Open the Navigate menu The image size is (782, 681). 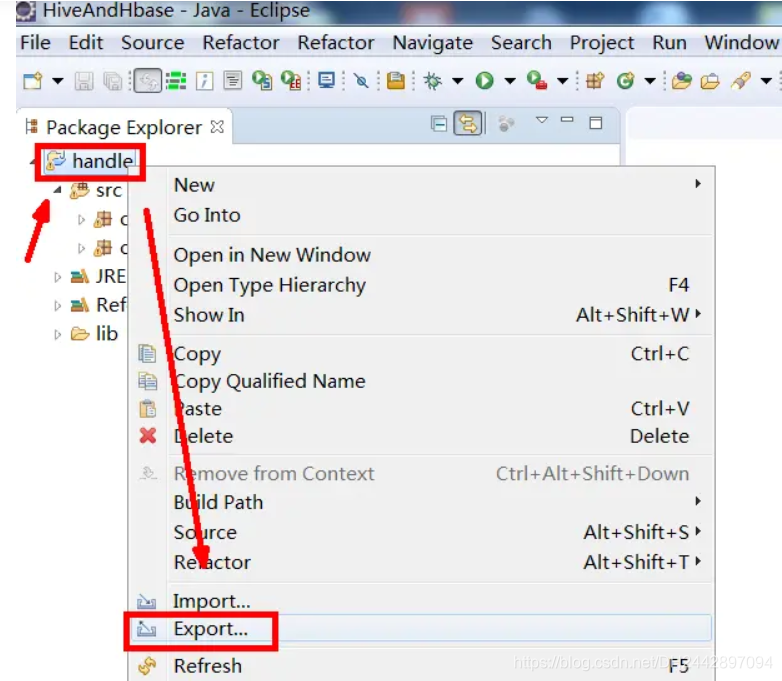pyautogui.click(x=432, y=43)
